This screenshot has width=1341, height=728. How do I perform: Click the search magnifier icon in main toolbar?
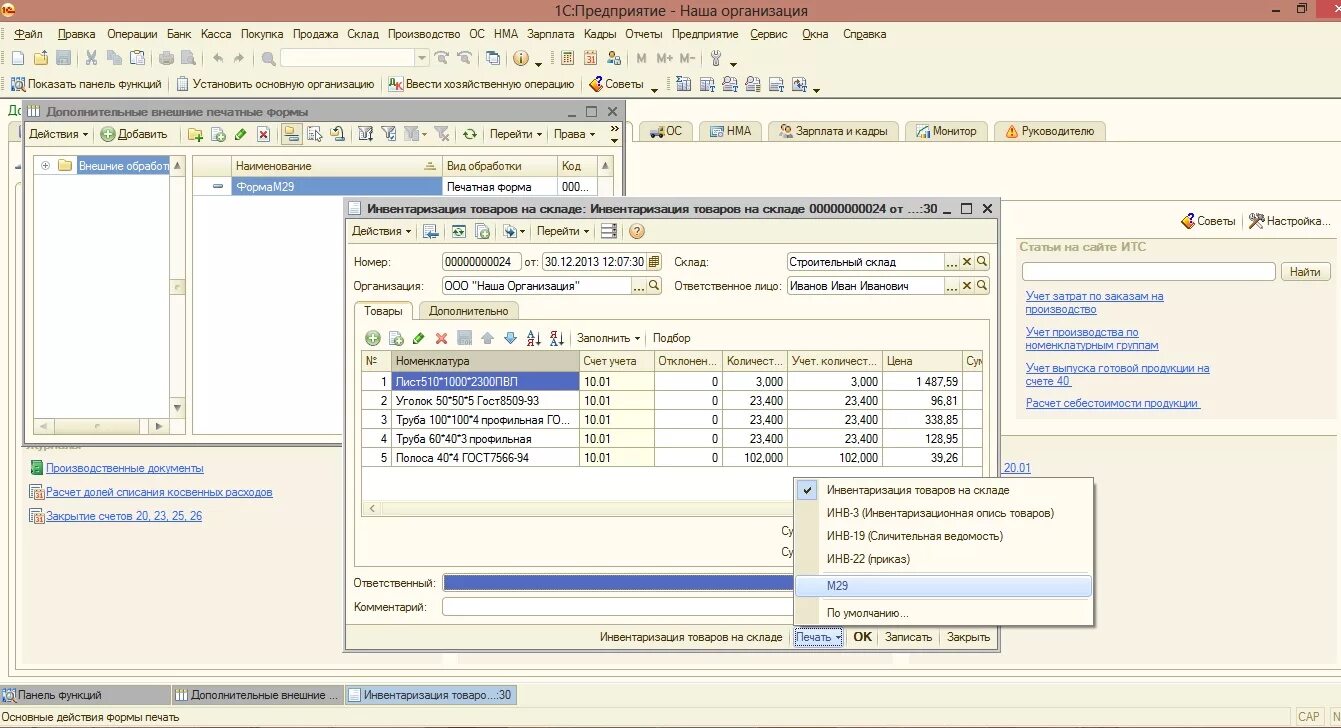[x=269, y=59]
